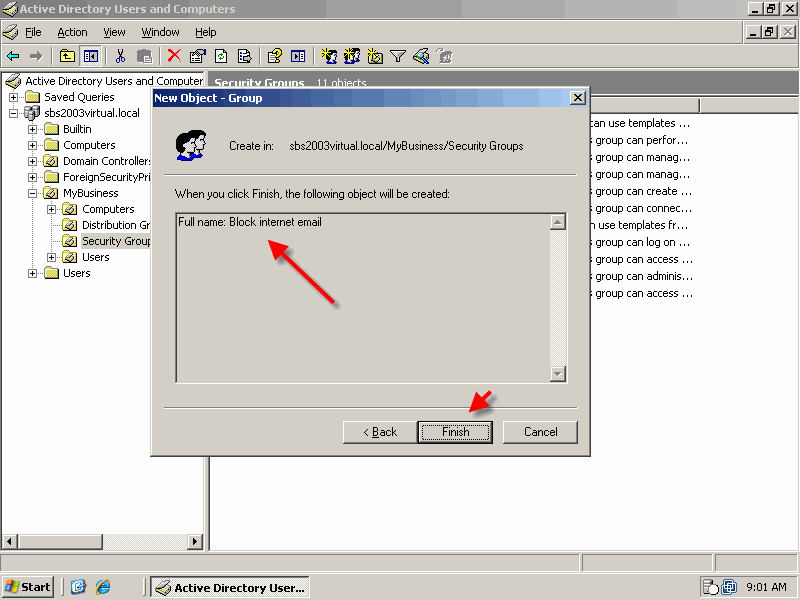Viewport: 800px width, 600px height.
Task: Open the Window menu
Action: (x=160, y=32)
